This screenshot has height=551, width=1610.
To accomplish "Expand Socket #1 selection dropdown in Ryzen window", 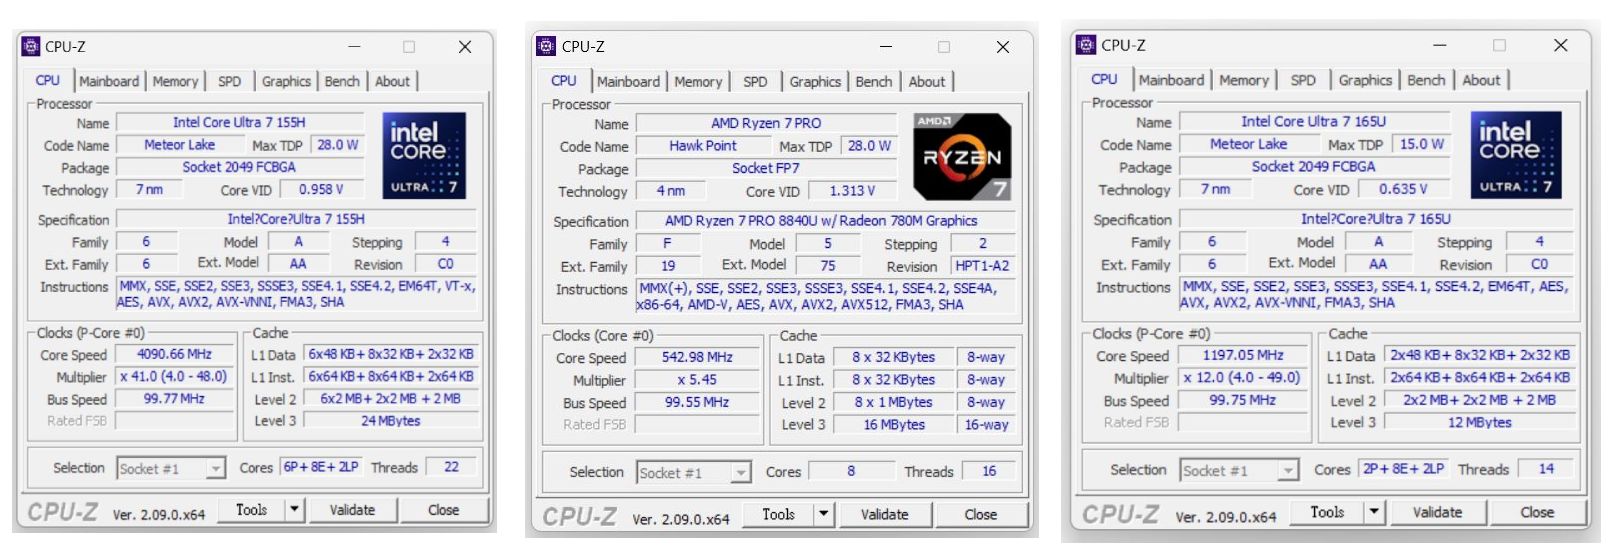I will click(x=740, y=472).
